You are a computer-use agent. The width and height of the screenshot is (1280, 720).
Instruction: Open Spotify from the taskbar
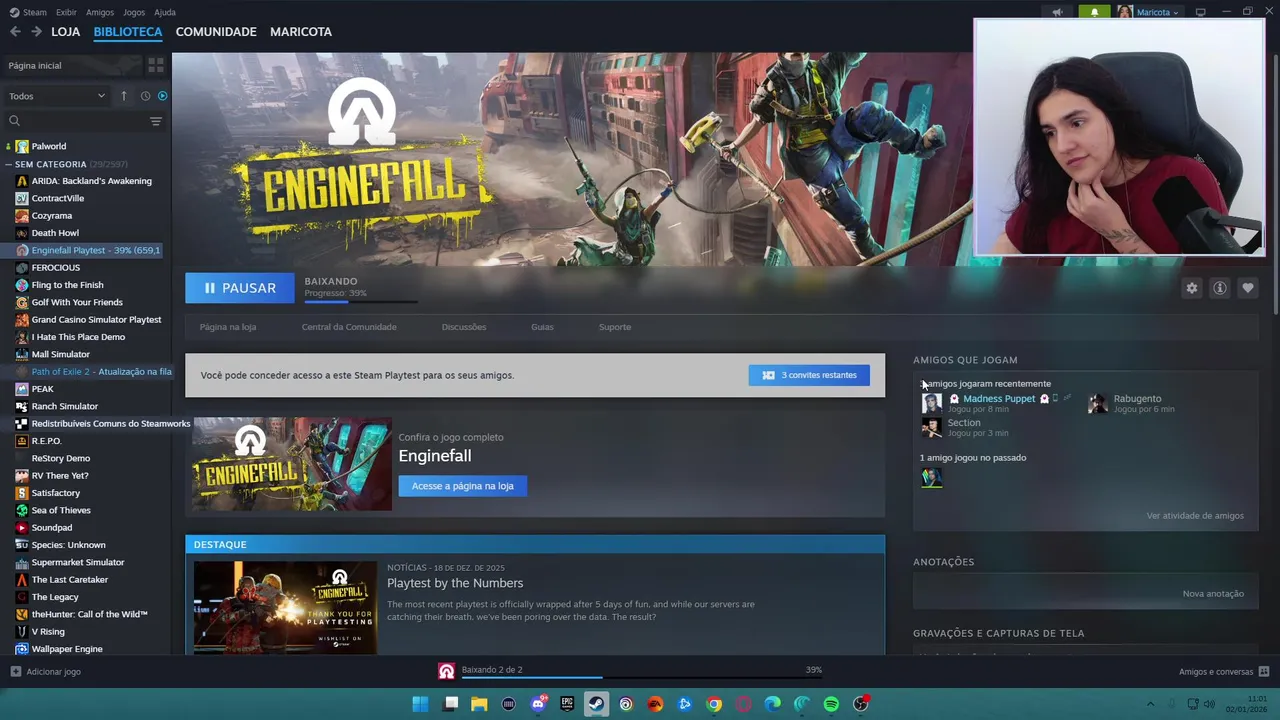831,704
